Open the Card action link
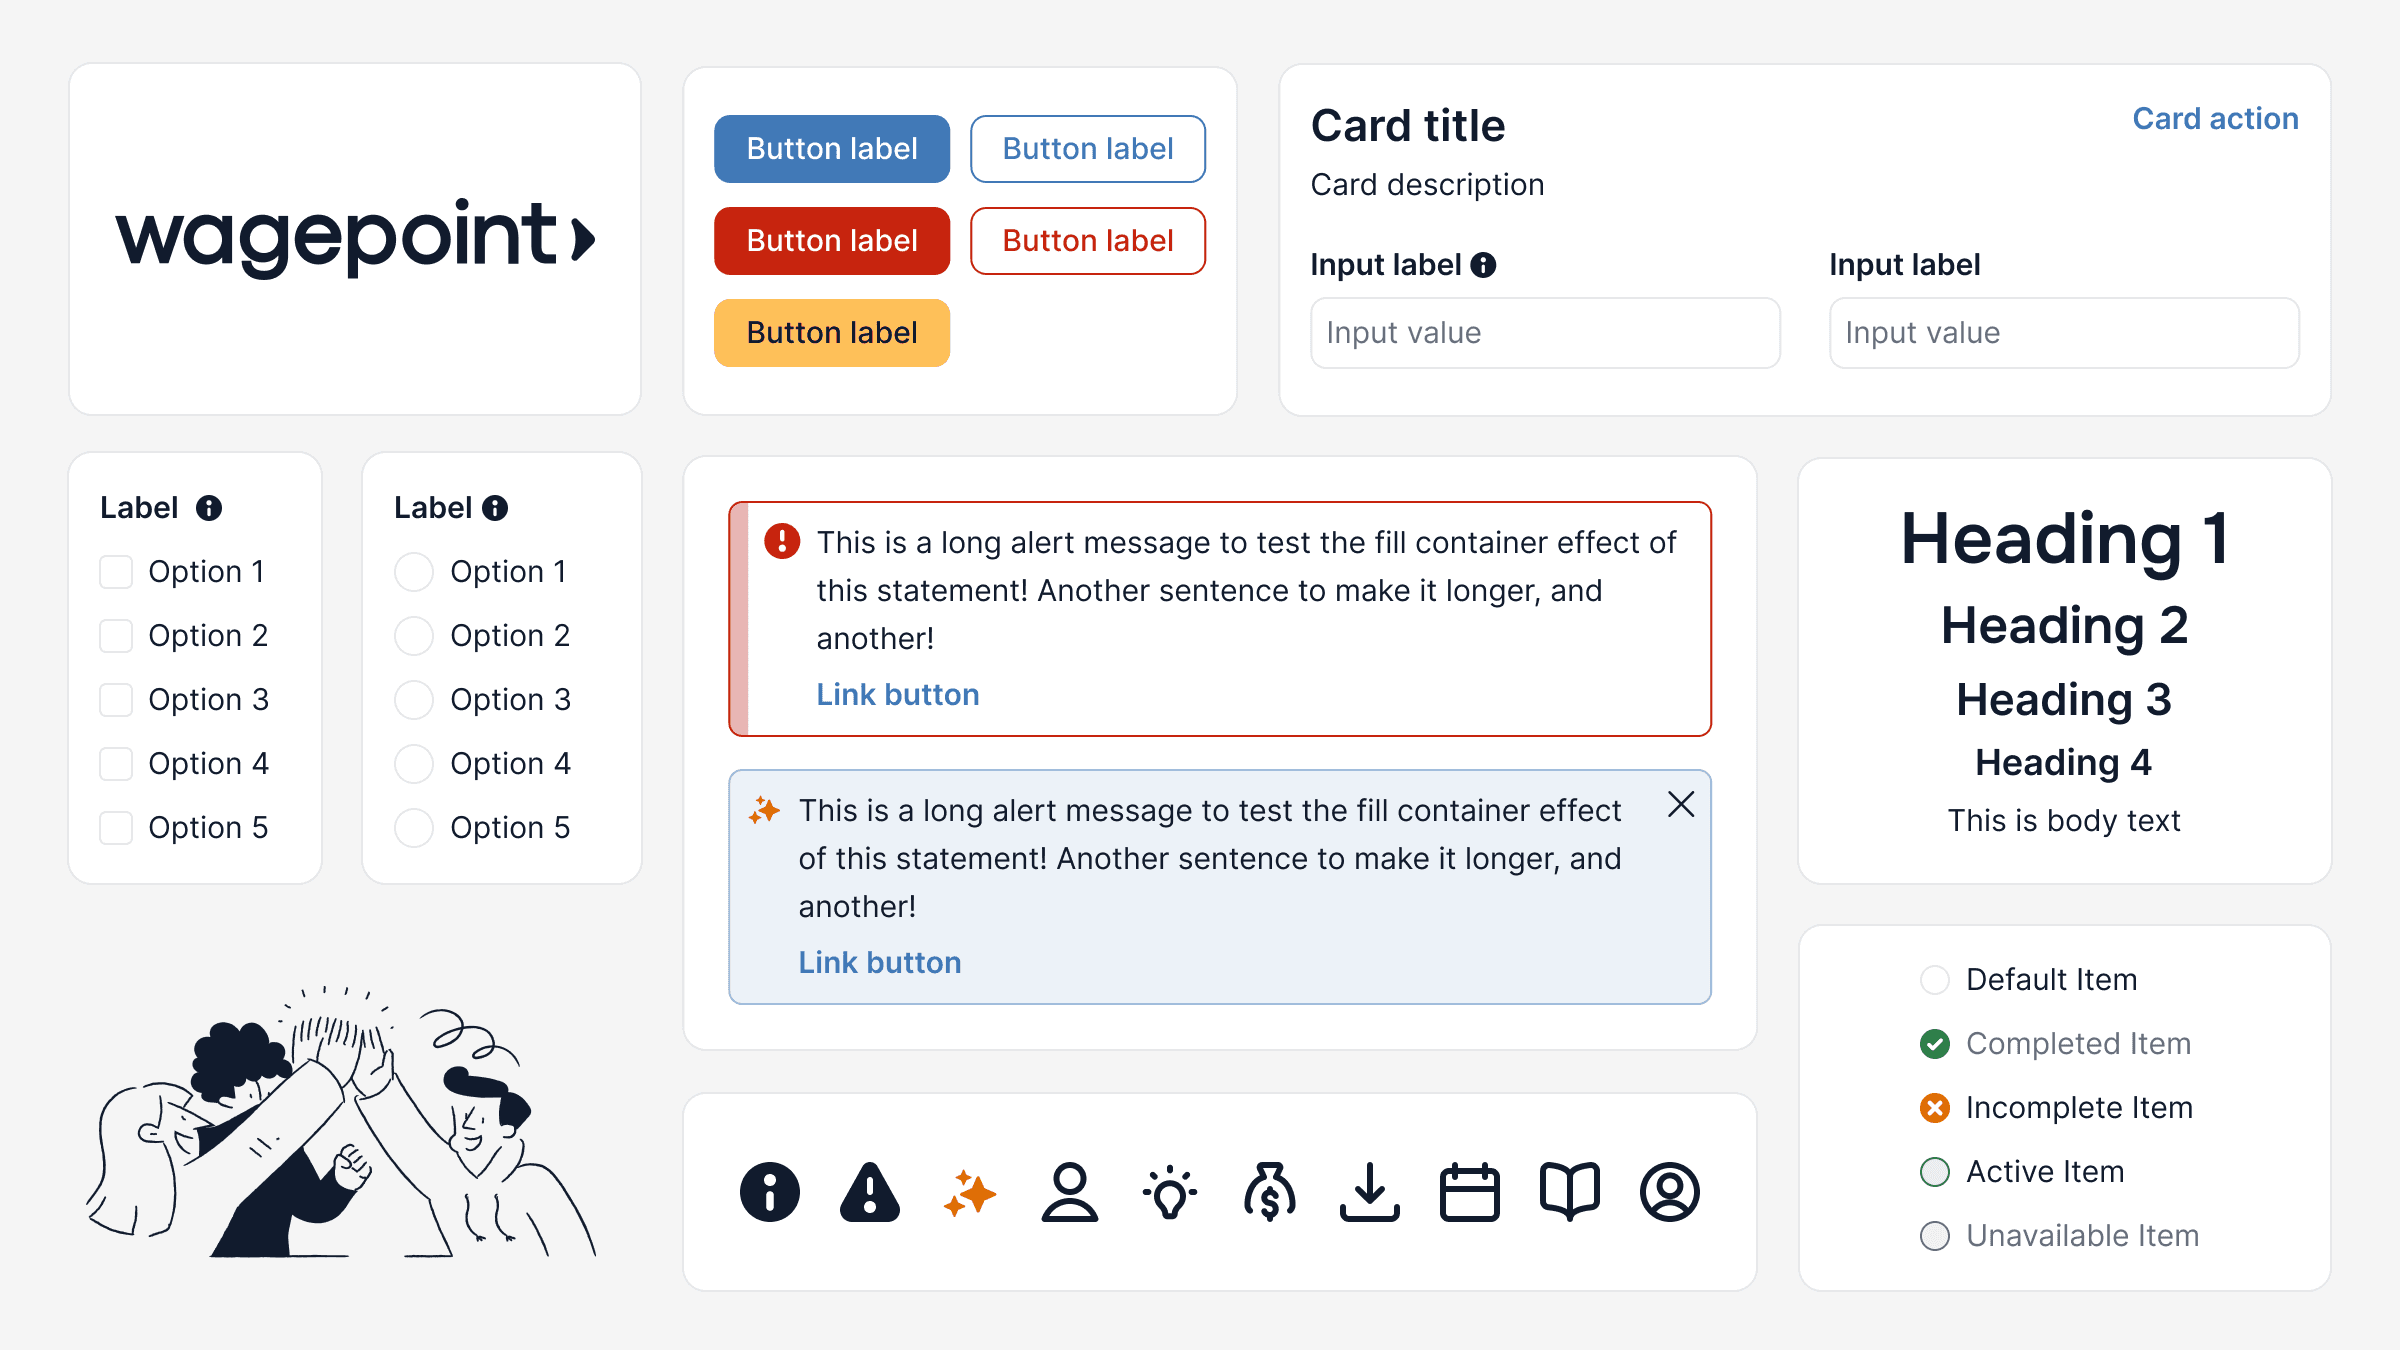 [2215, 118]
